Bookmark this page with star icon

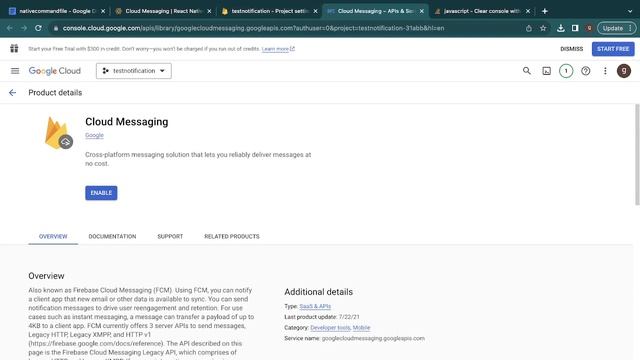point(543,28)
